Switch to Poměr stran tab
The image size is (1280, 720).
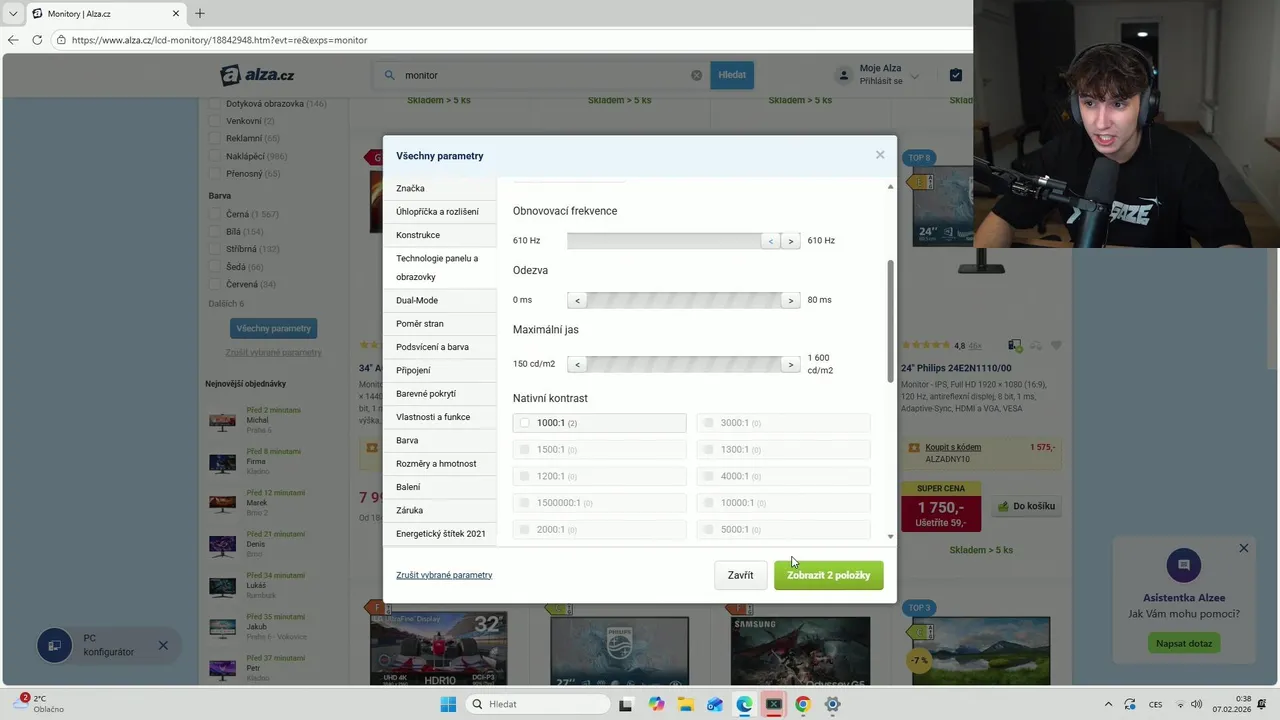439,323
